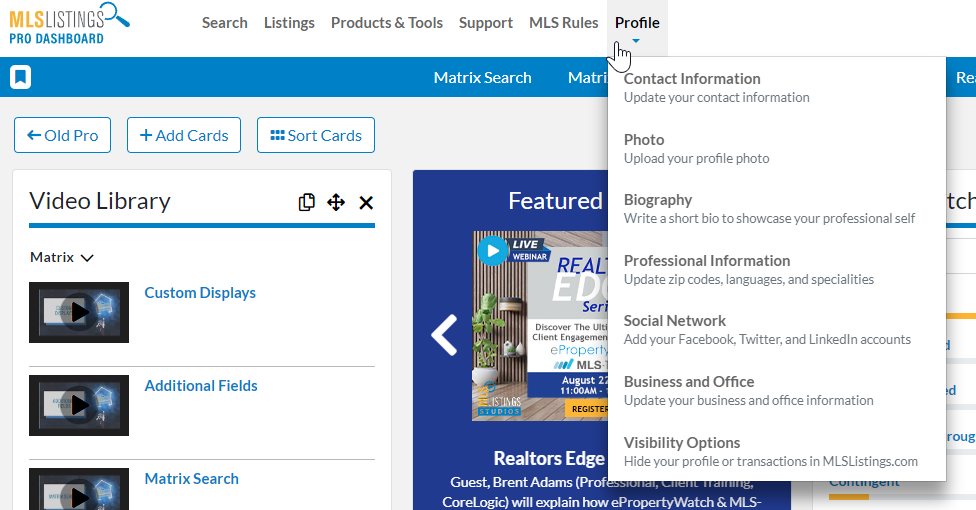Click the Sort Cards button

pos(316,135)
